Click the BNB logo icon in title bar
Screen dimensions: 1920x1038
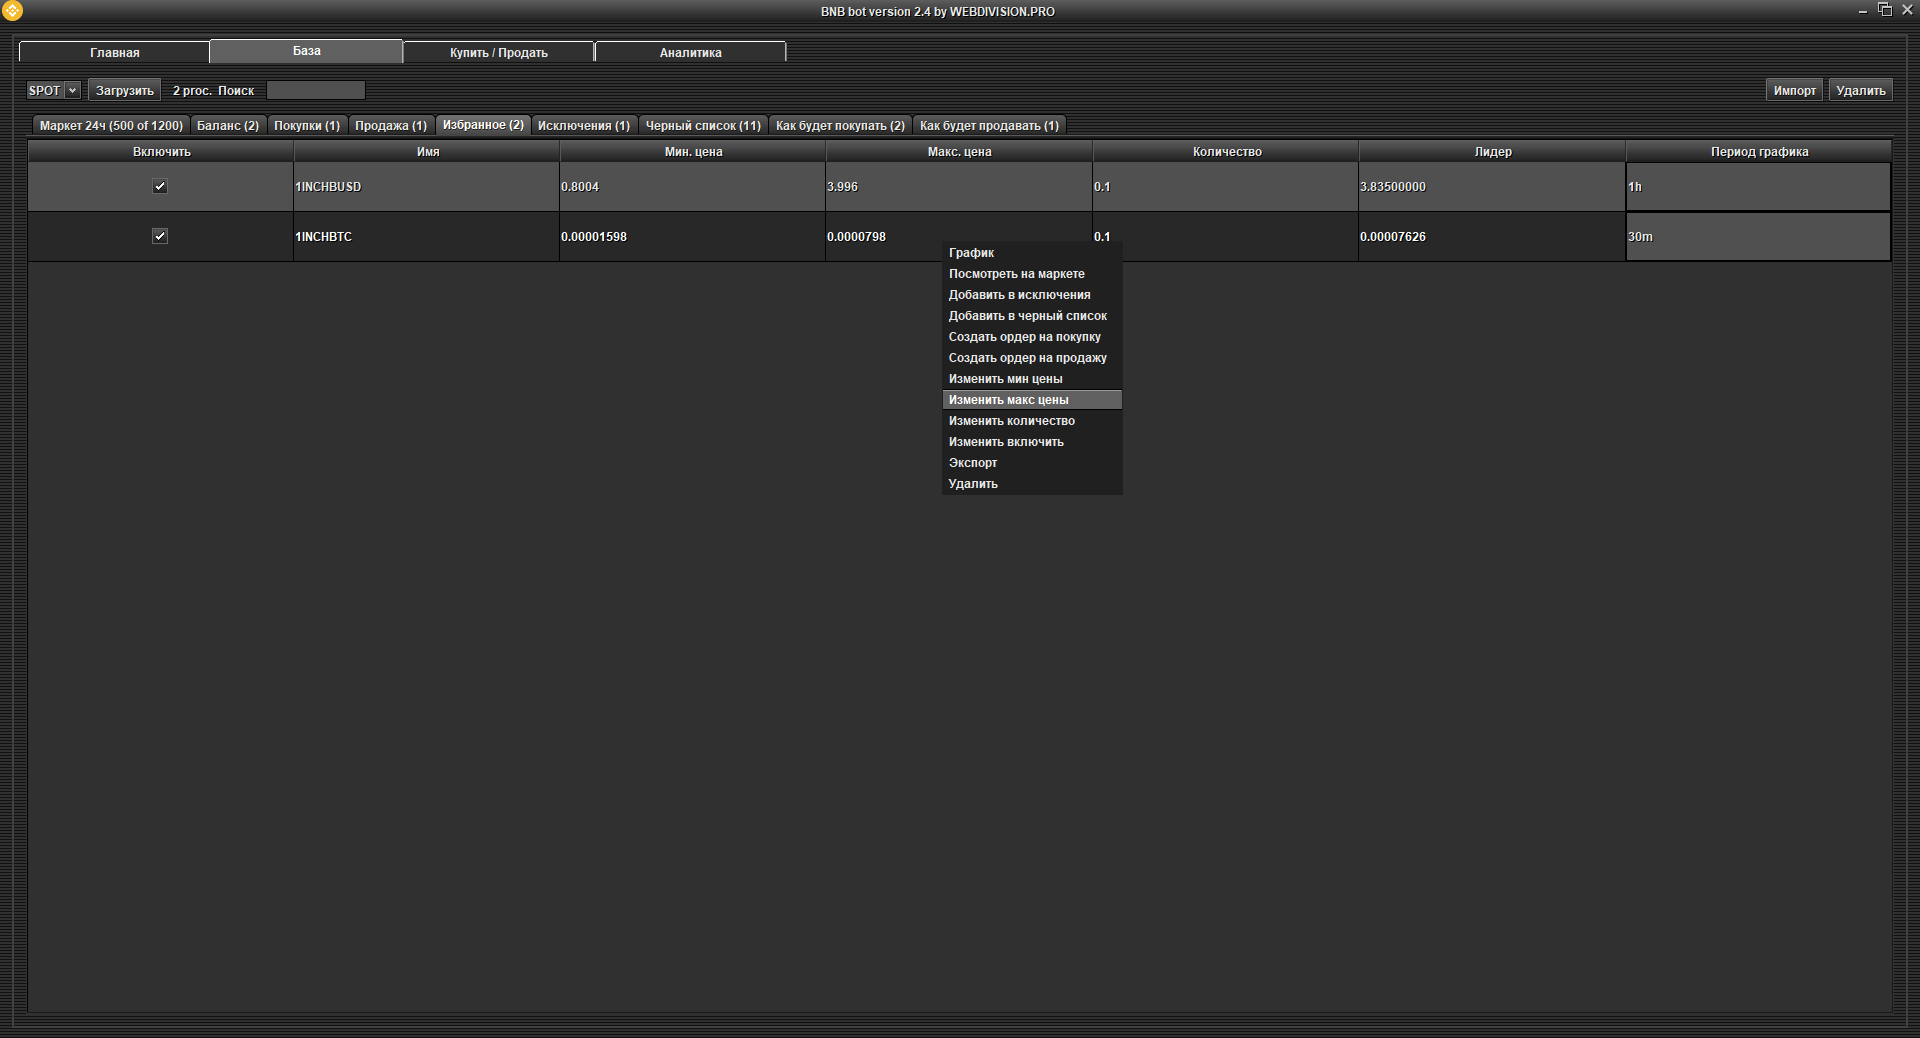[12, 11]
